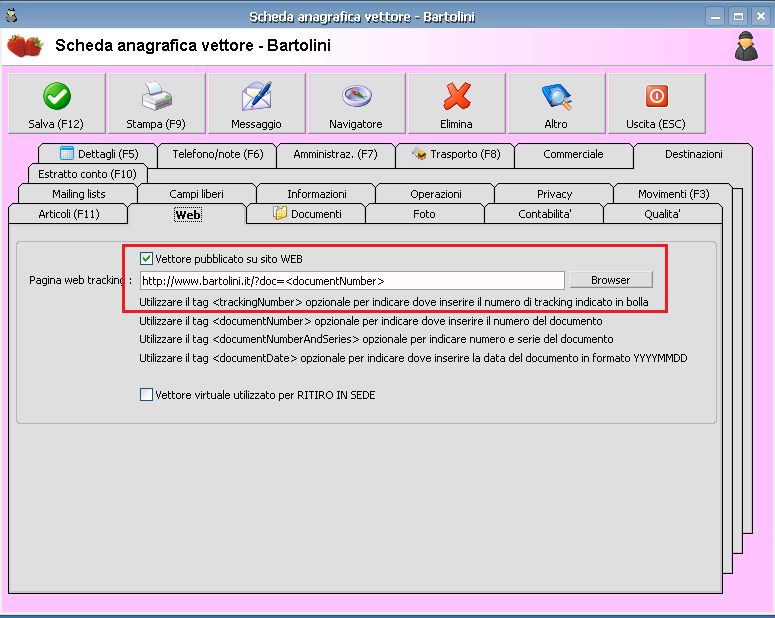Switch to the Dettagli (F5) tab
The width and height of the screenshot is (775, 618).
point(98,154)
